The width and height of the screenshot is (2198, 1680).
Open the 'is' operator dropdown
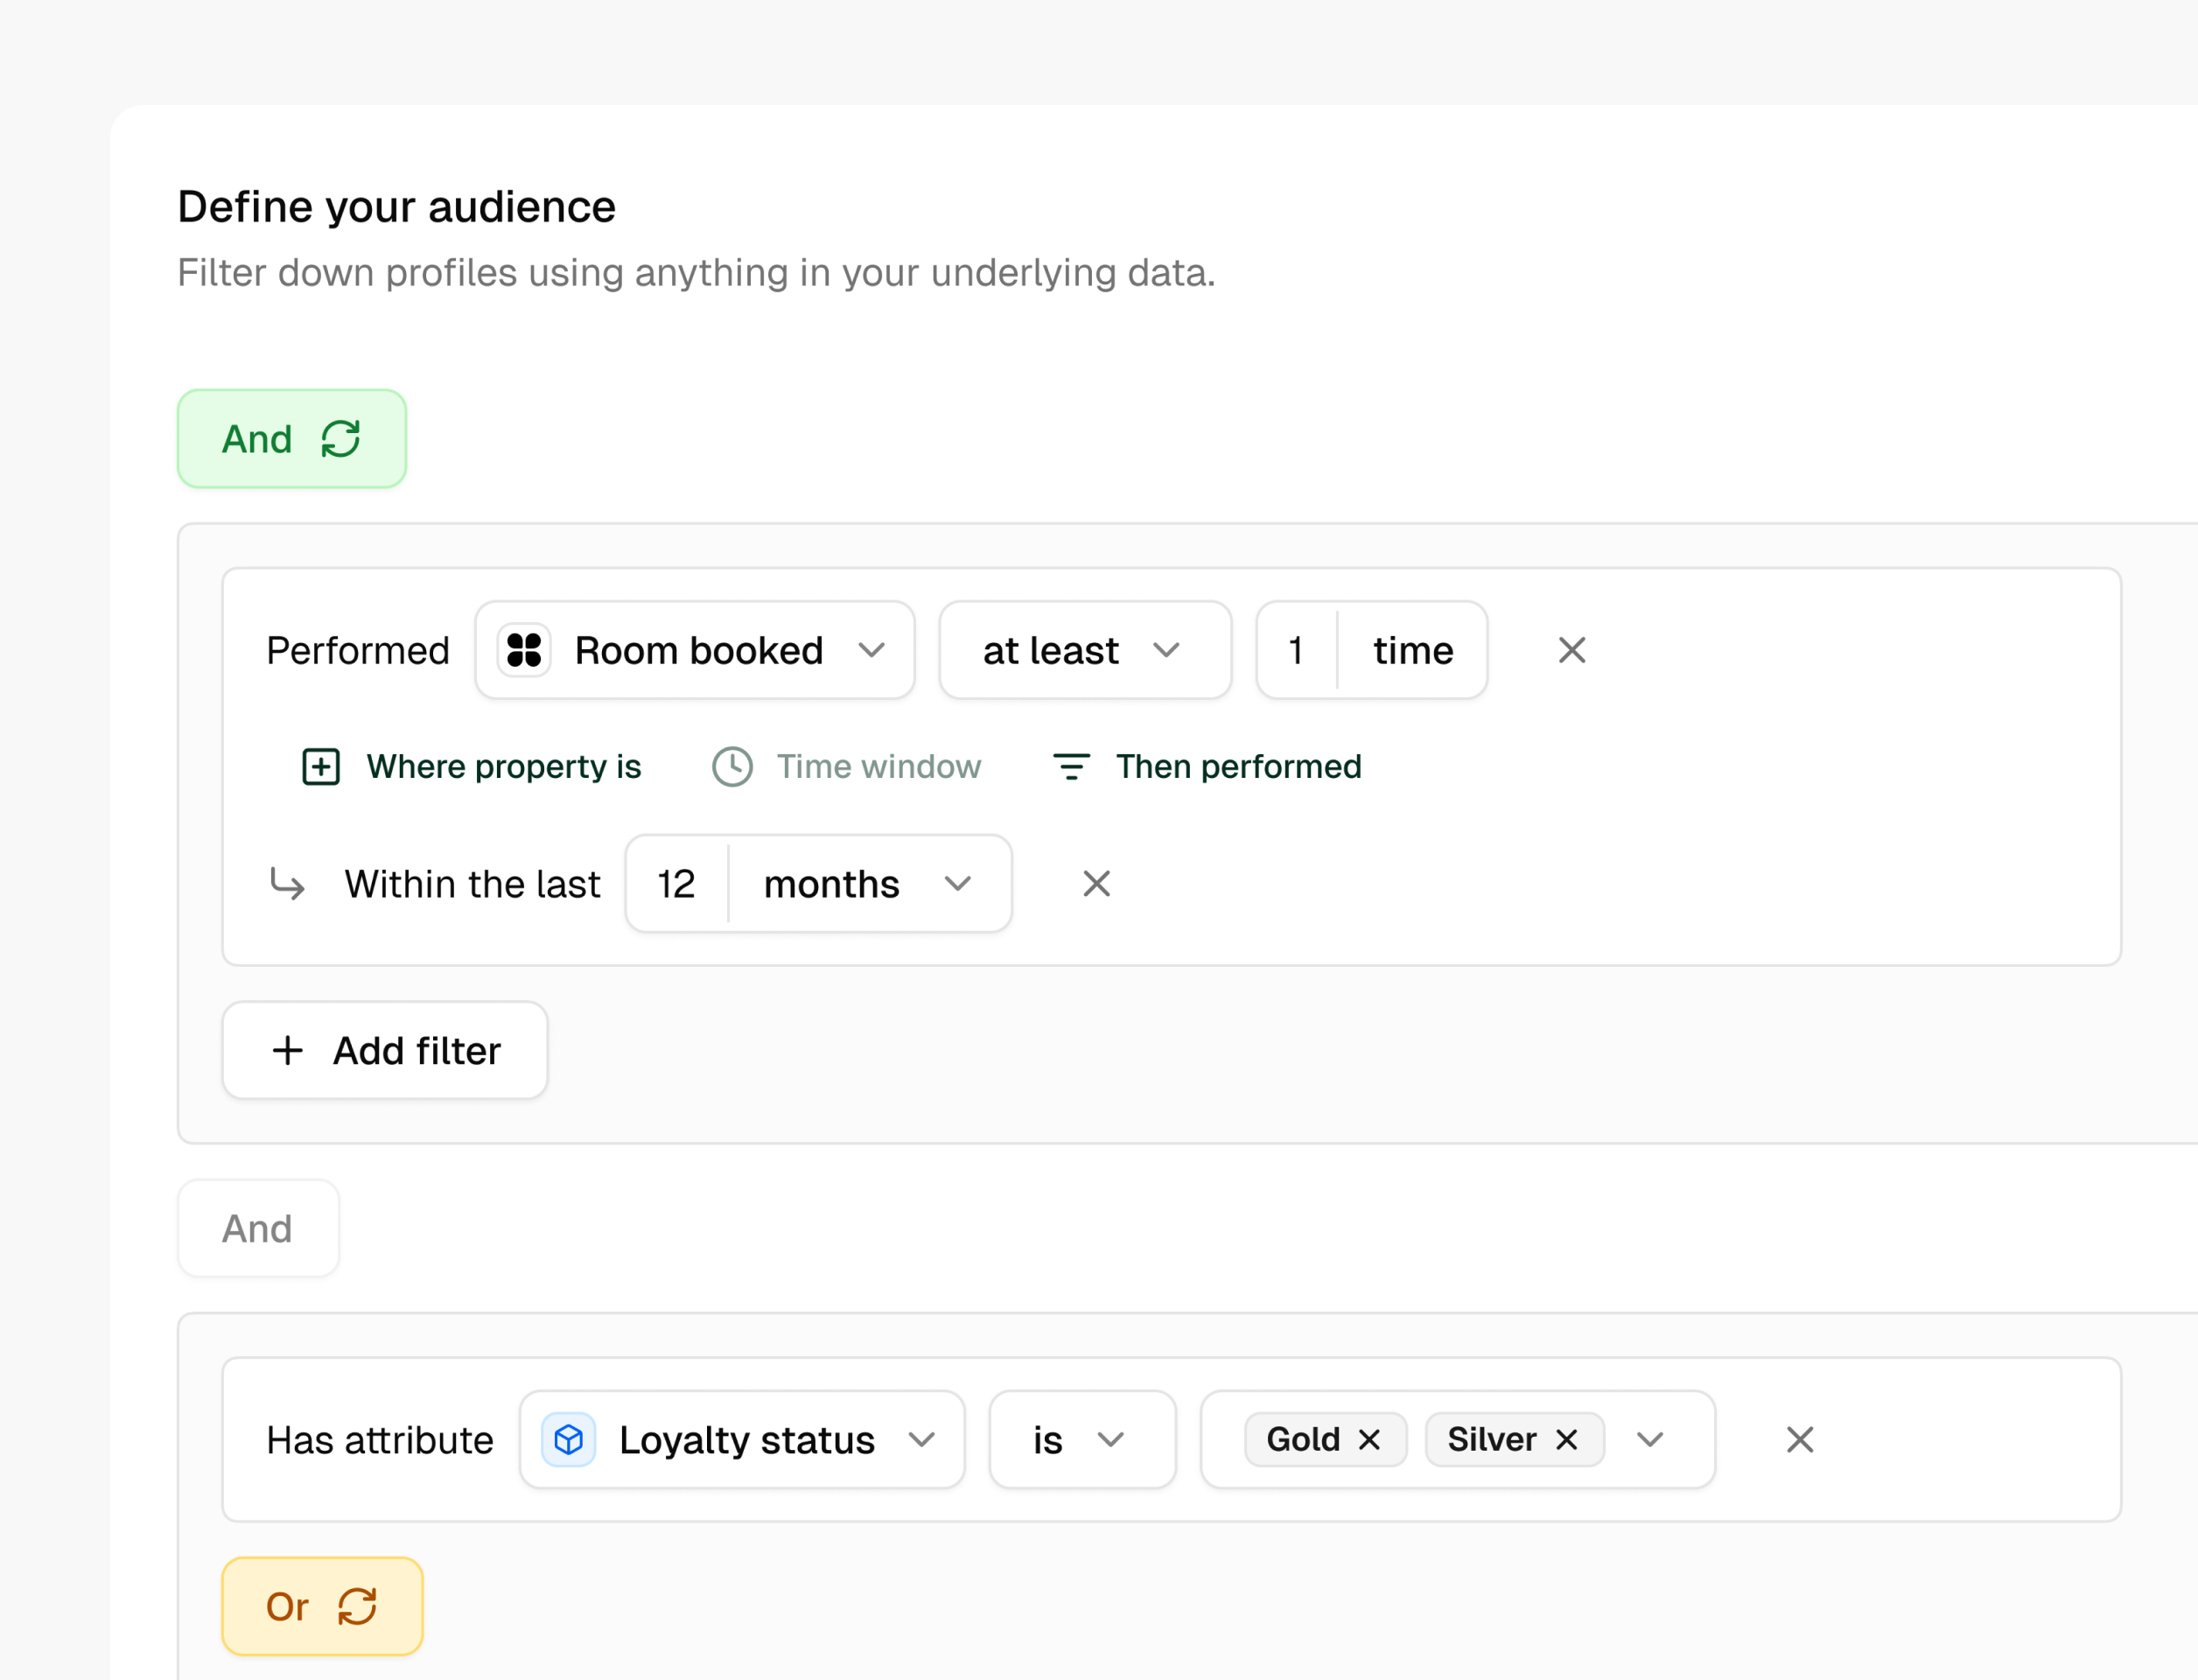(x=1081, y=1440)
